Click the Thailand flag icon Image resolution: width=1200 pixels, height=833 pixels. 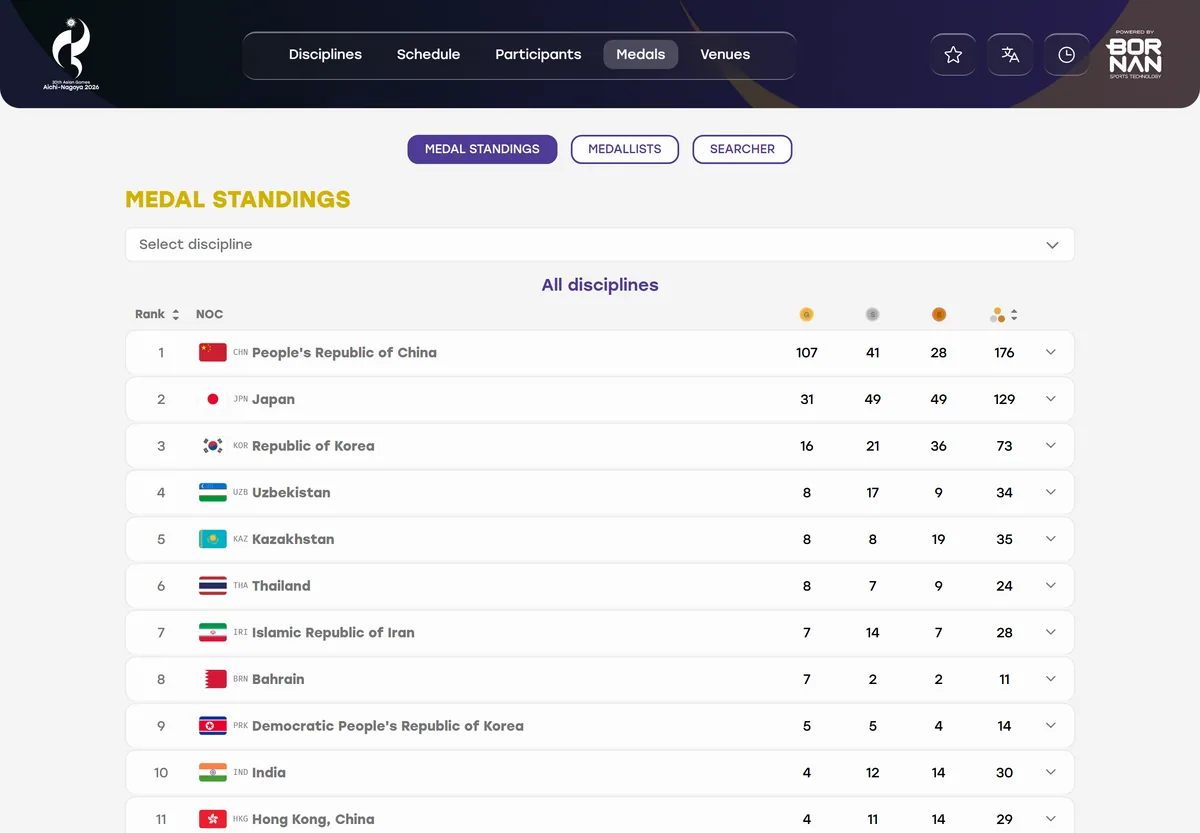pos(213,586)
